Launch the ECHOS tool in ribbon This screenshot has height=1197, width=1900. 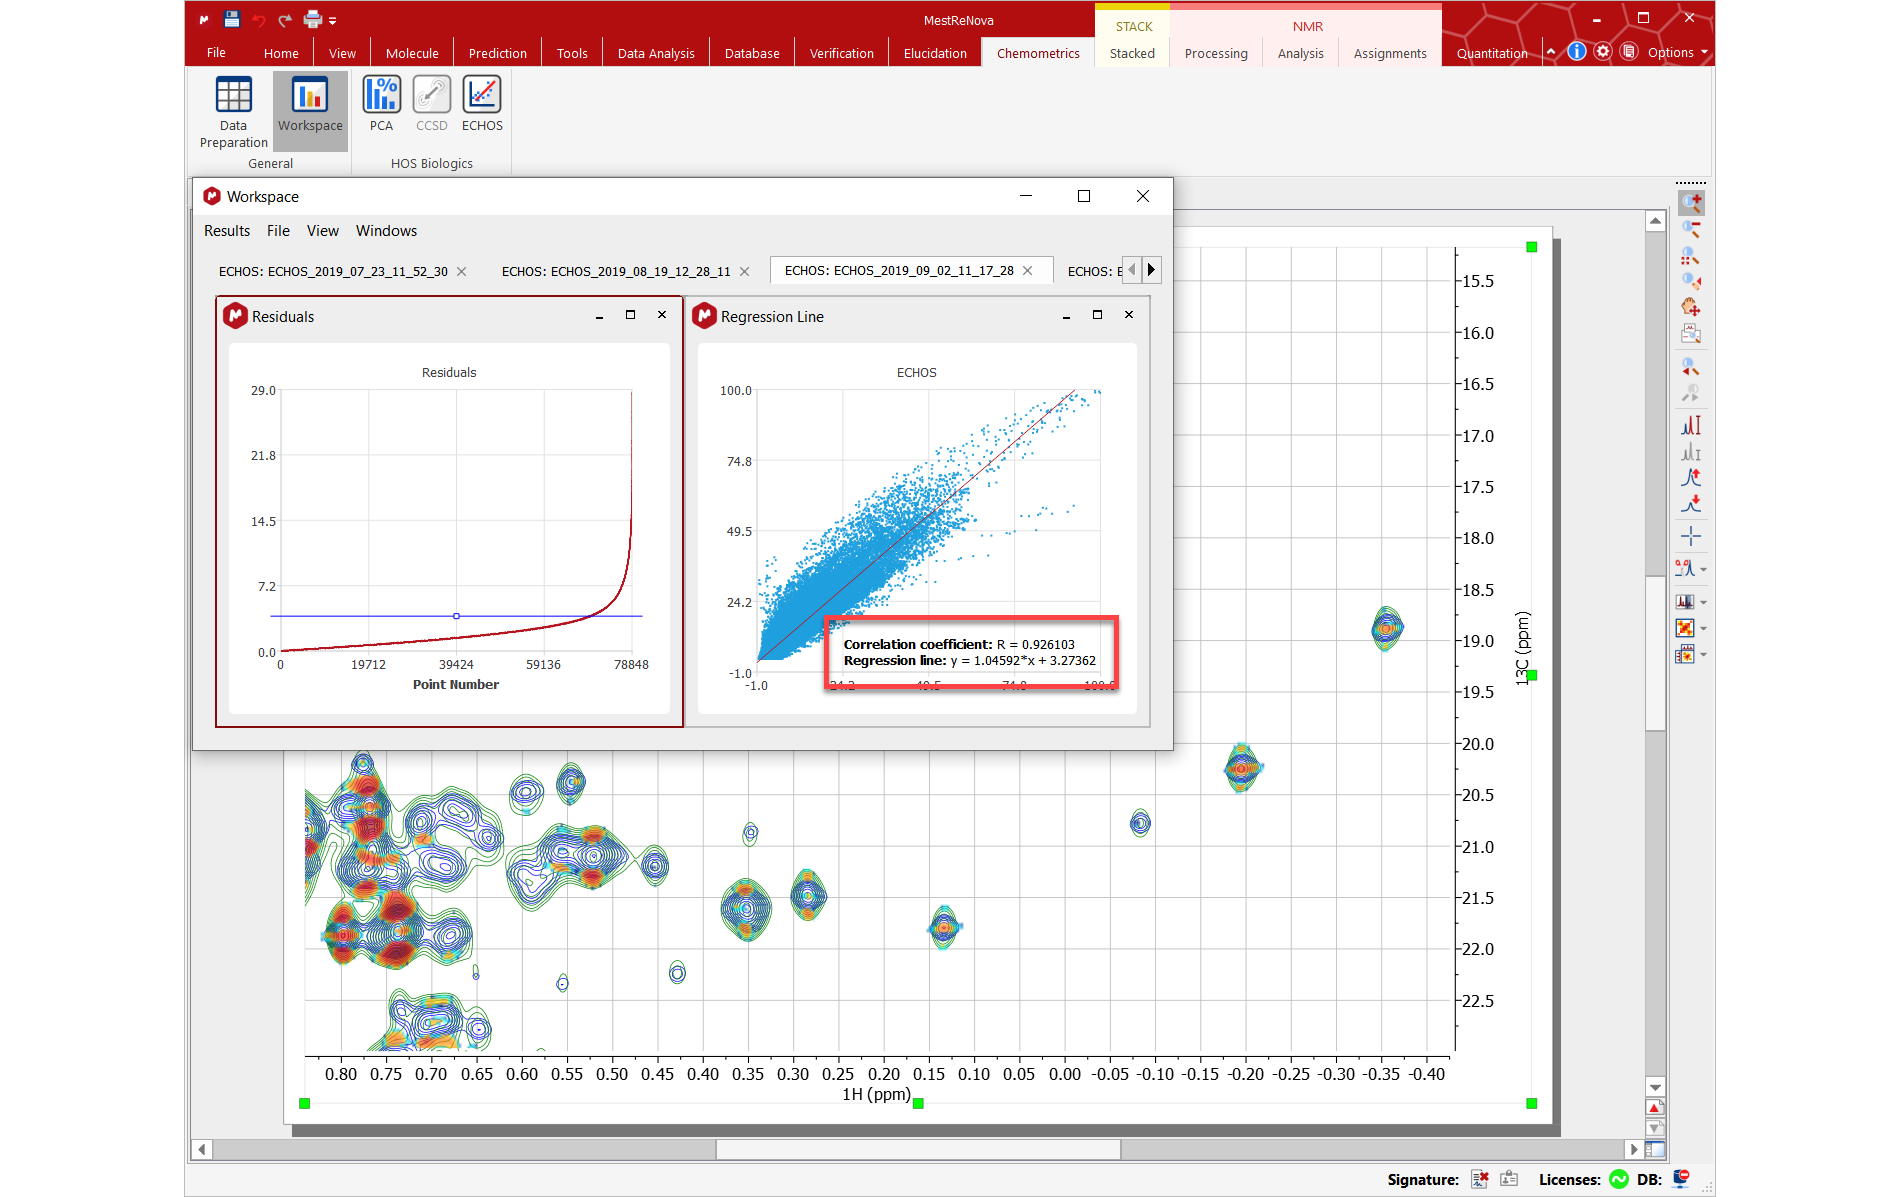pos(482,104)
